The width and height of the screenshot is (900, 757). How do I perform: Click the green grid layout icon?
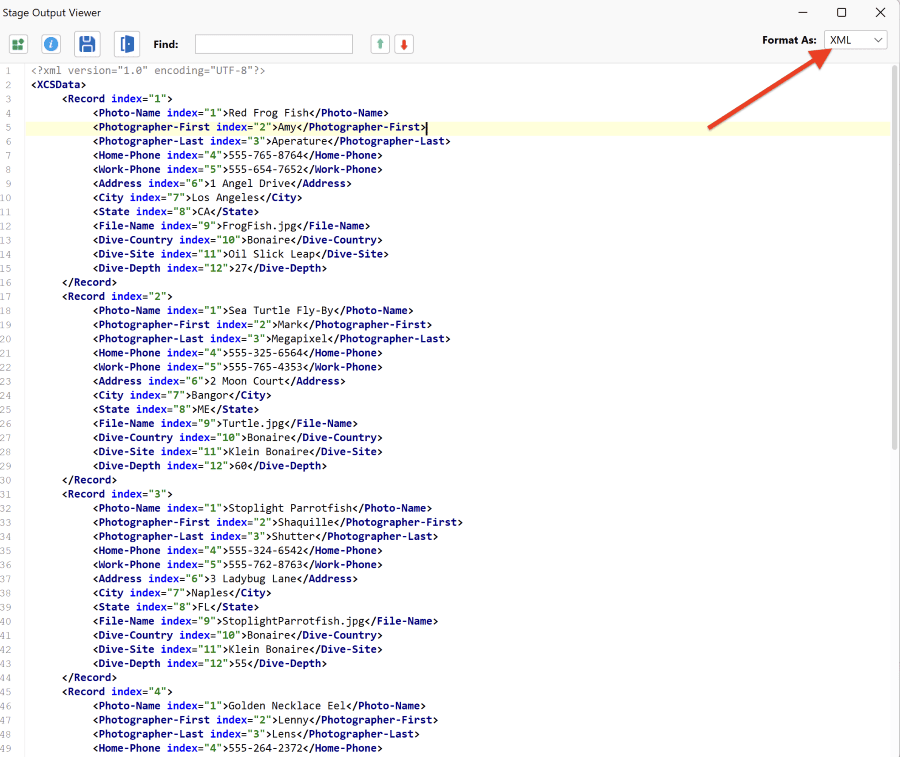18,44
